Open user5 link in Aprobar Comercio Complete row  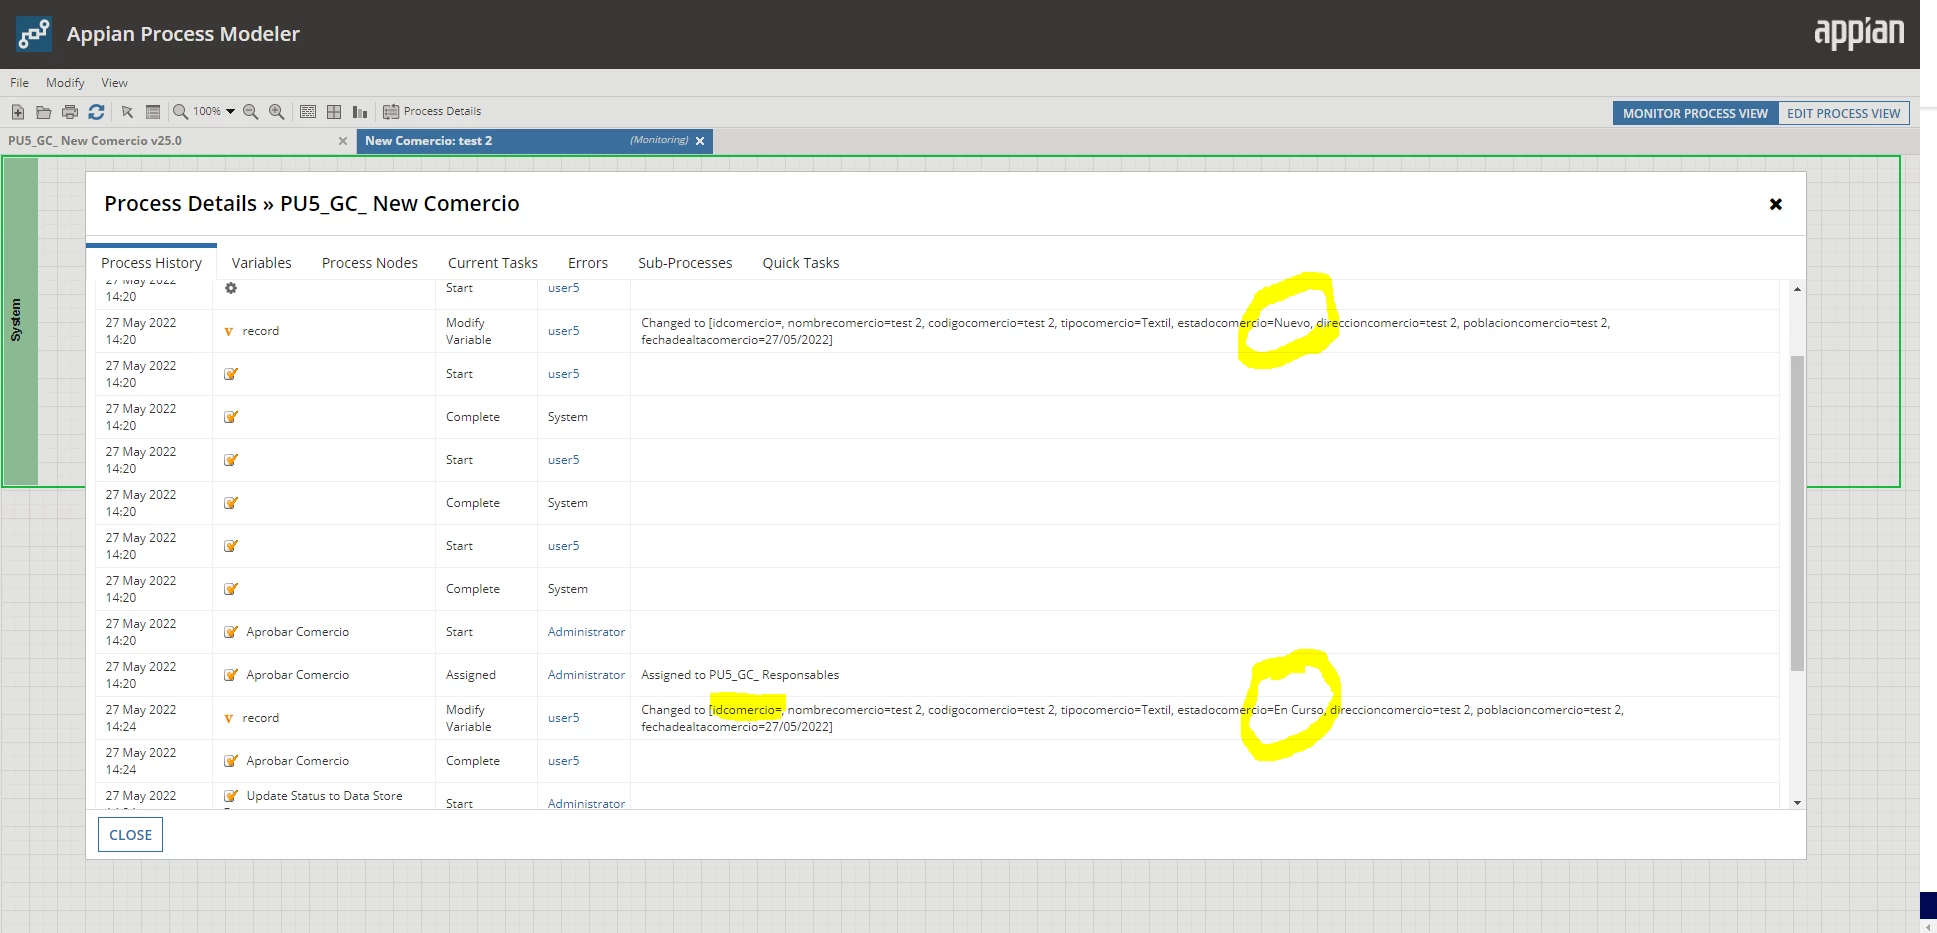(x=564, y=761)
